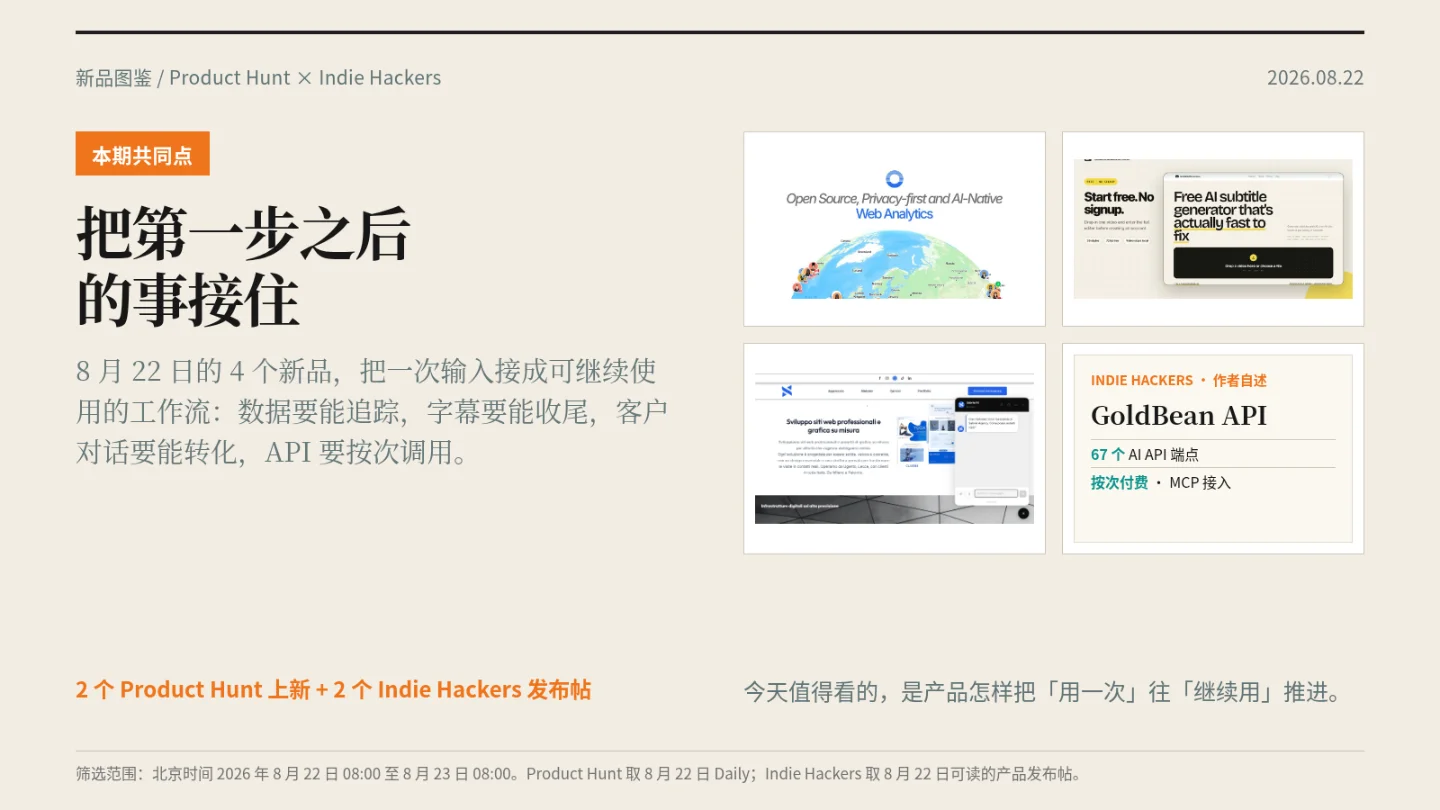
Task: Click the orange 2 个 Product Hunt 上新 summary line
Action: [333, 690]
